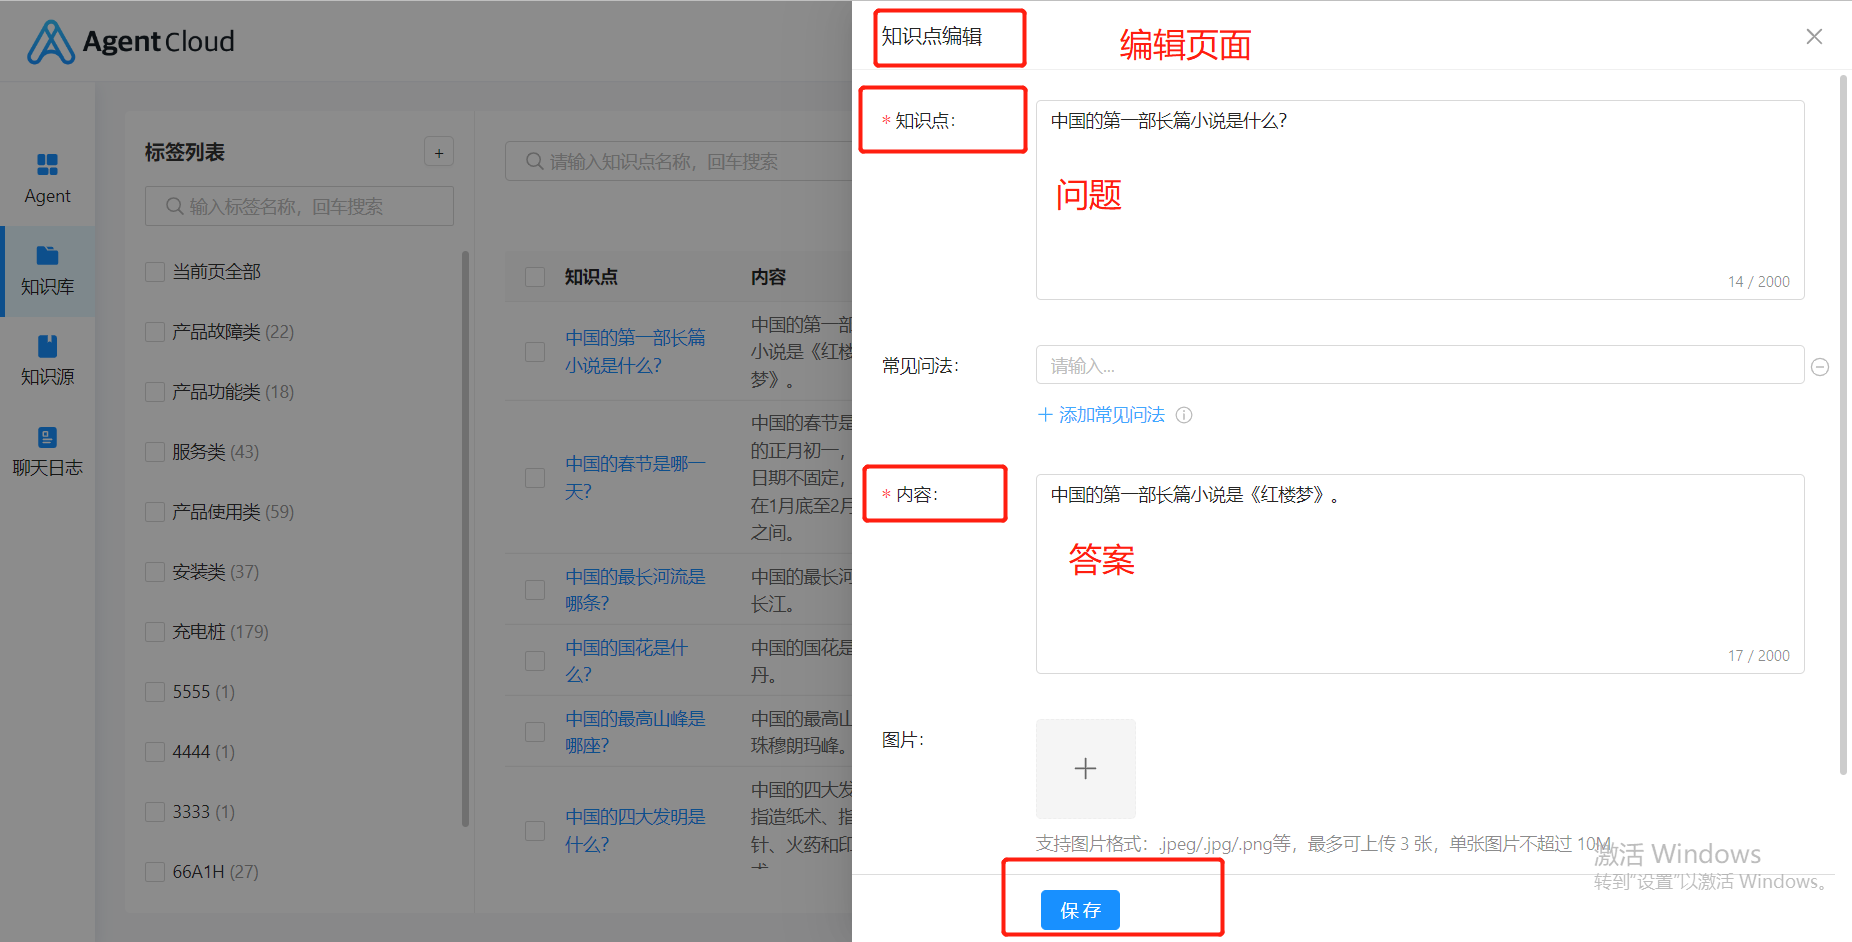The height and width of the screenshot is (942, 1852).
Task: Check the 服务类 tag
Action: [x=155, y=452]
